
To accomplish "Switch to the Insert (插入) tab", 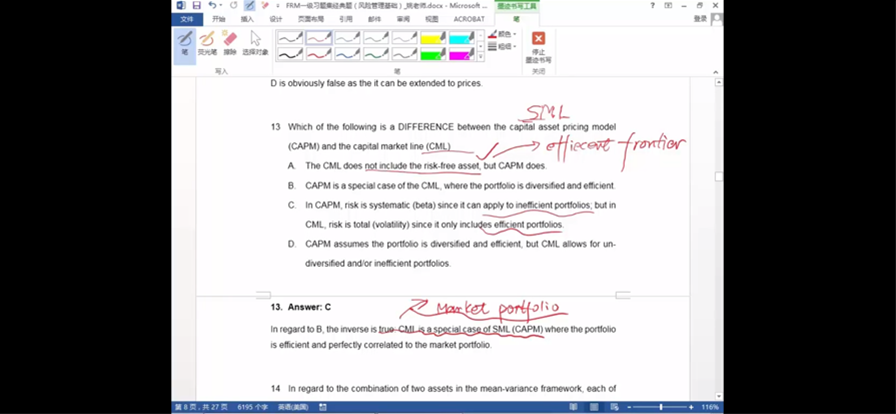I will (x=247, y=19).
